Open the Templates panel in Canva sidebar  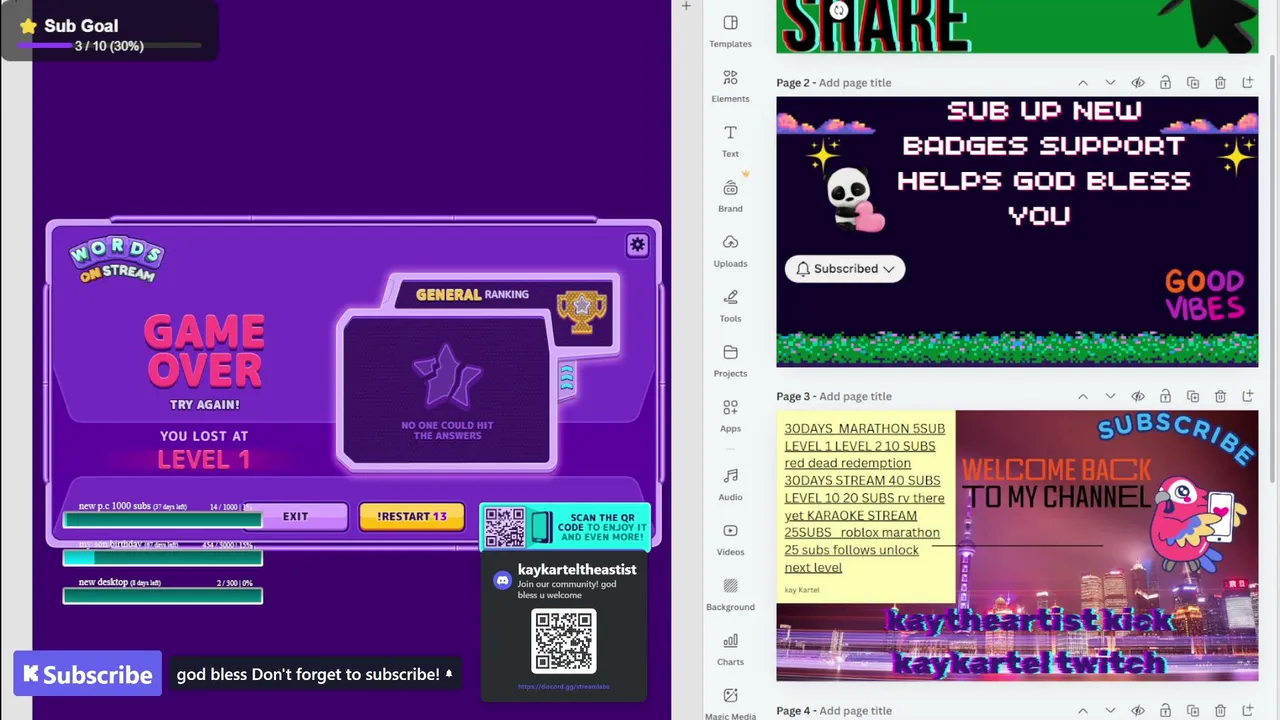[730, 31]
